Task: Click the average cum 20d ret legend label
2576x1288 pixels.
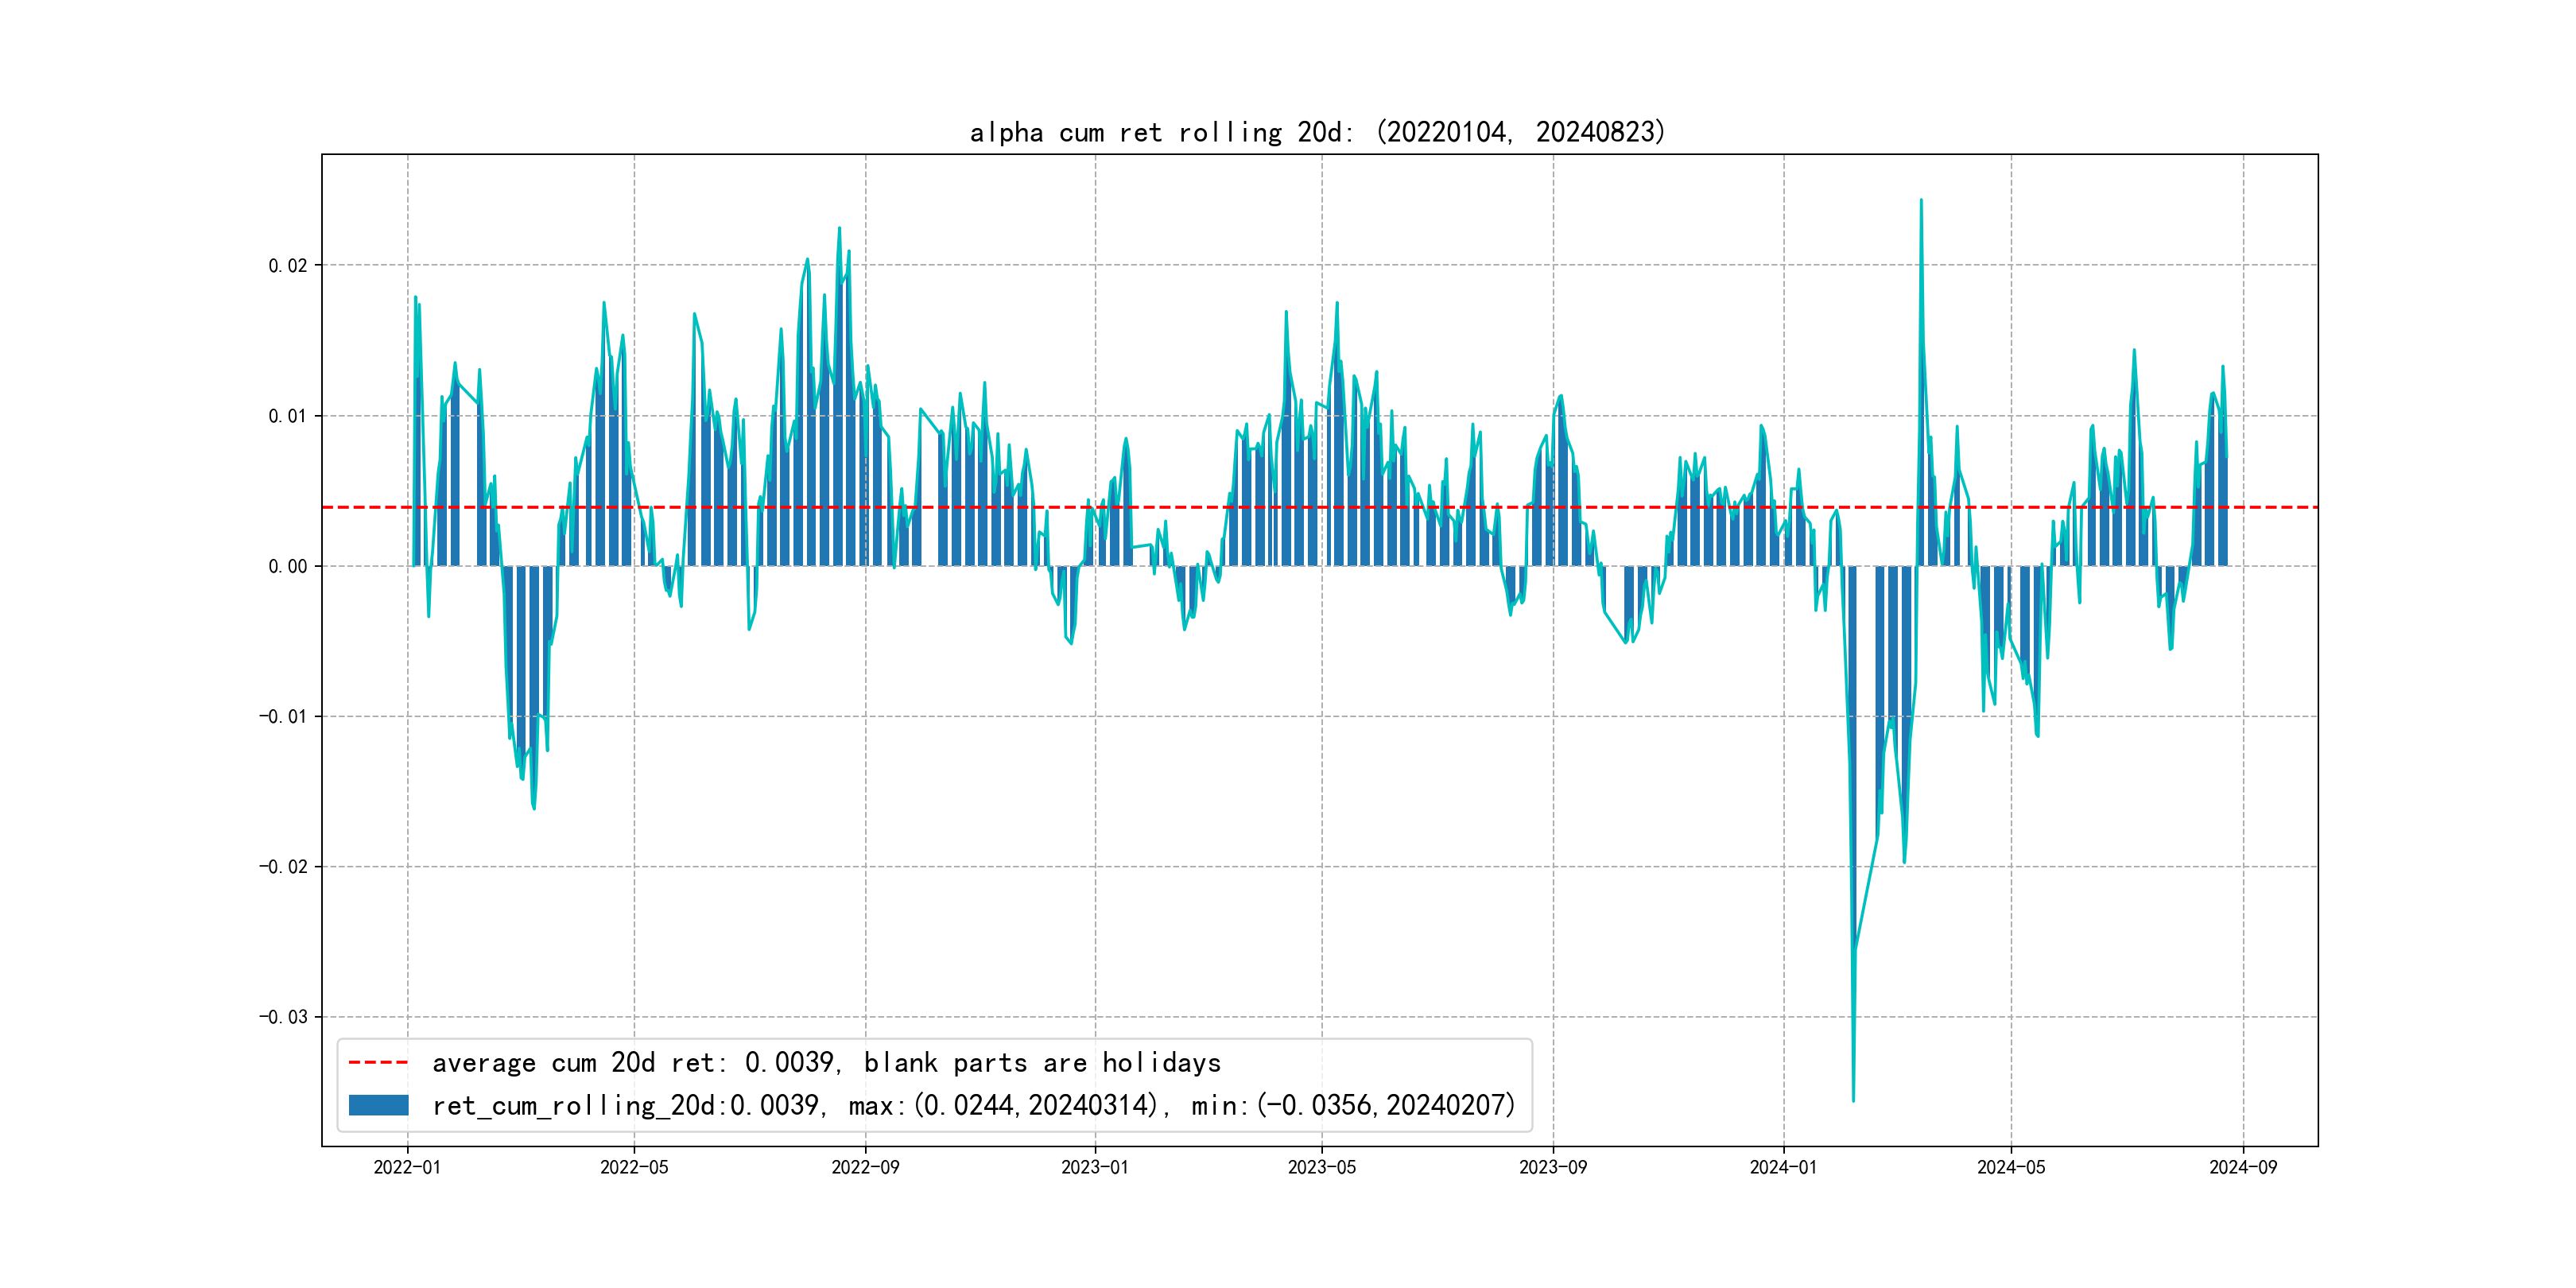Action: [826, 1062]
